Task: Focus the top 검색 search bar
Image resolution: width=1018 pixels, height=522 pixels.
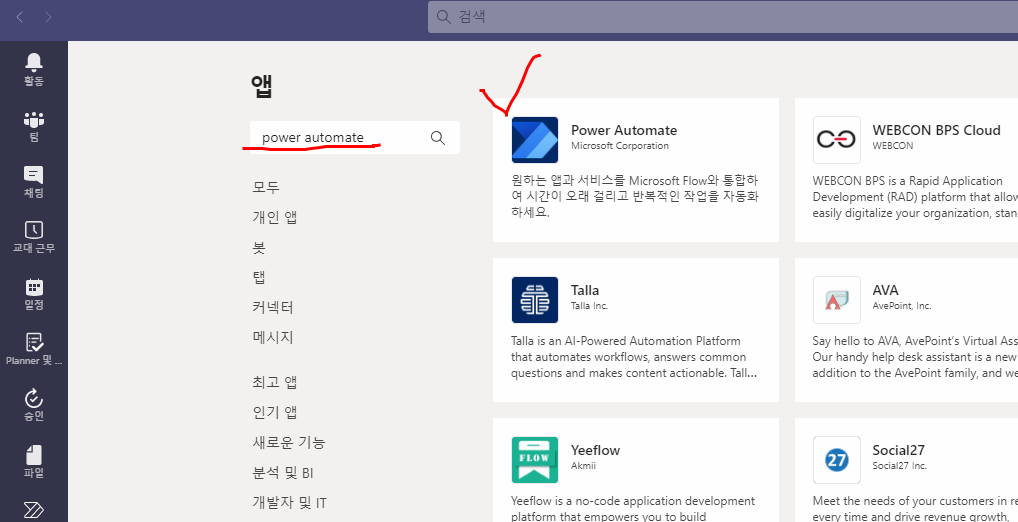Action: pos(723,17)
